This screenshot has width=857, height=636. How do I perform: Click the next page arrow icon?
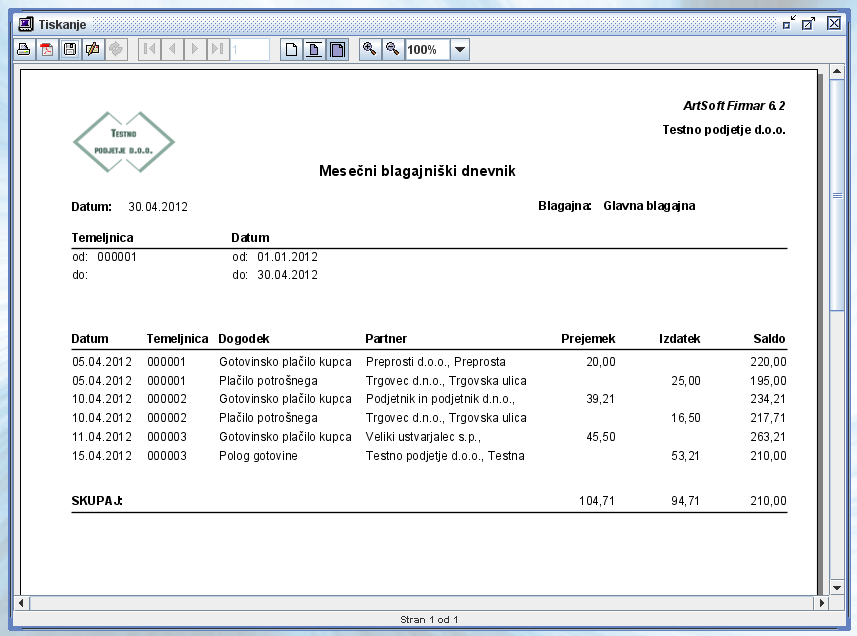tap(195, 49)
